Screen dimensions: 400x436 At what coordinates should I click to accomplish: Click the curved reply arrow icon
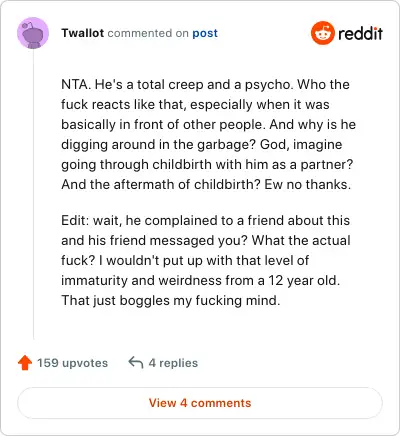tap(136, 362)
